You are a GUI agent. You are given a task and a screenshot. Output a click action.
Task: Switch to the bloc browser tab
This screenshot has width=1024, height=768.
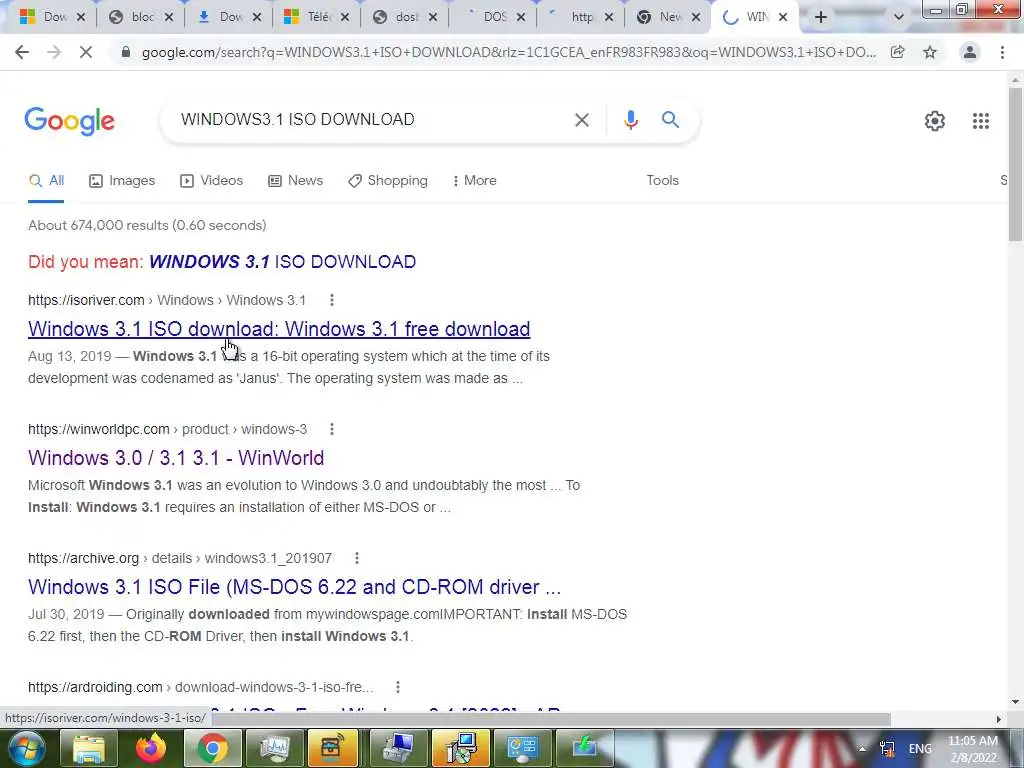click(134, 17)
